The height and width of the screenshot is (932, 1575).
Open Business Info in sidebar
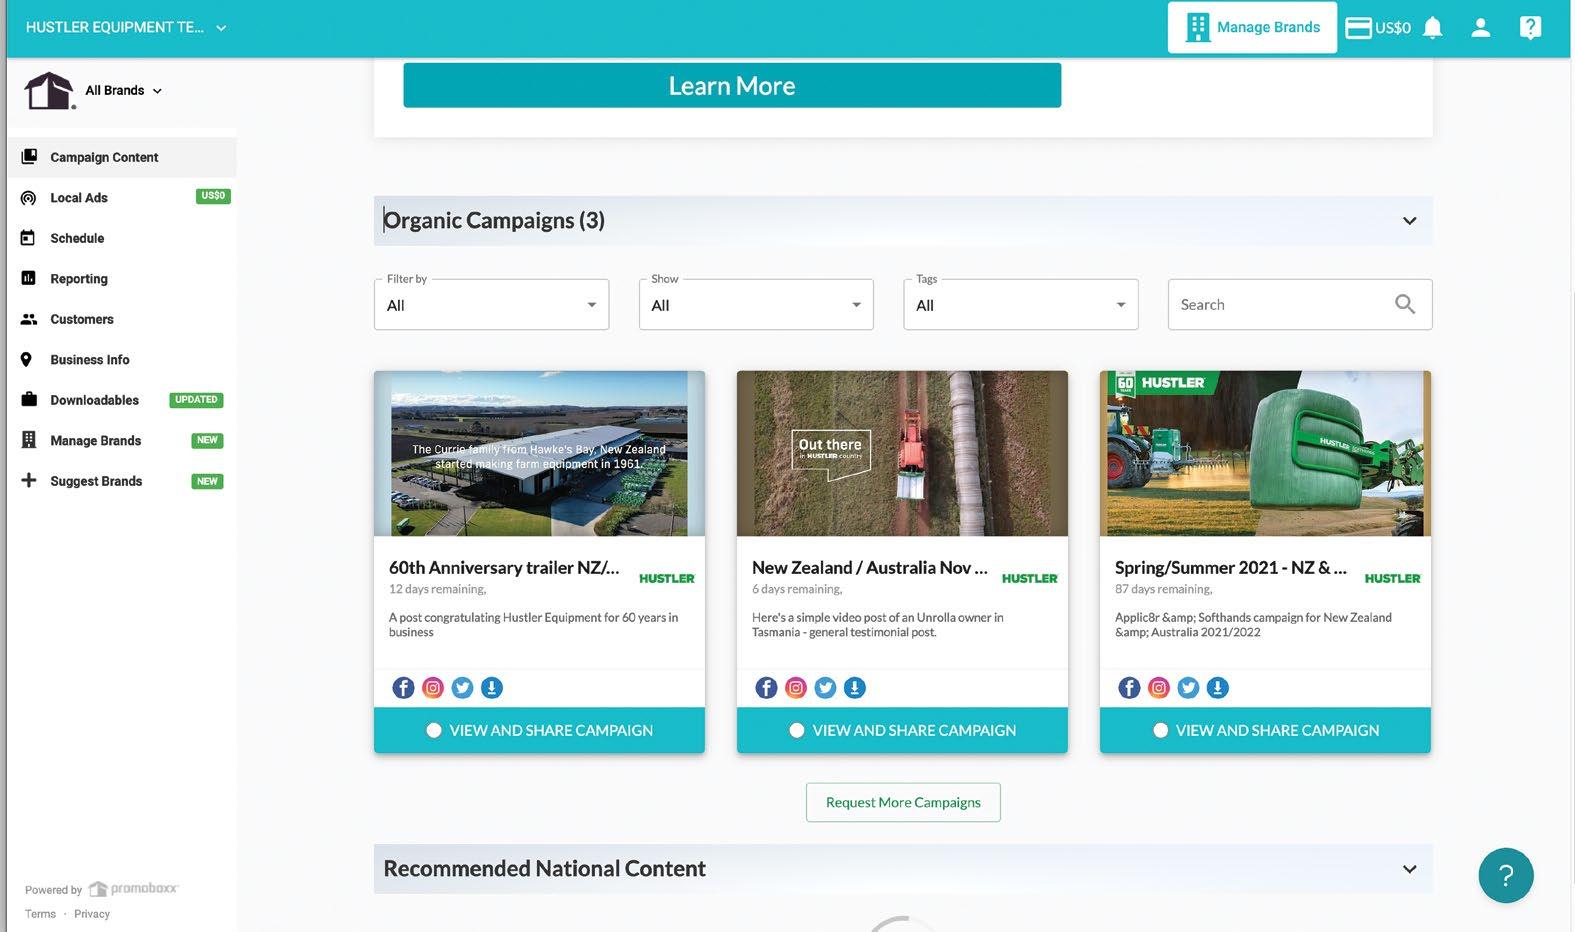coord(122,360)
